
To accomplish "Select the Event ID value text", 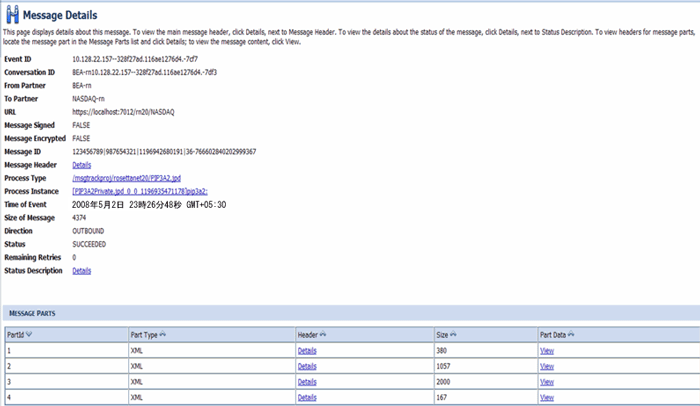I will coord(135,59).
